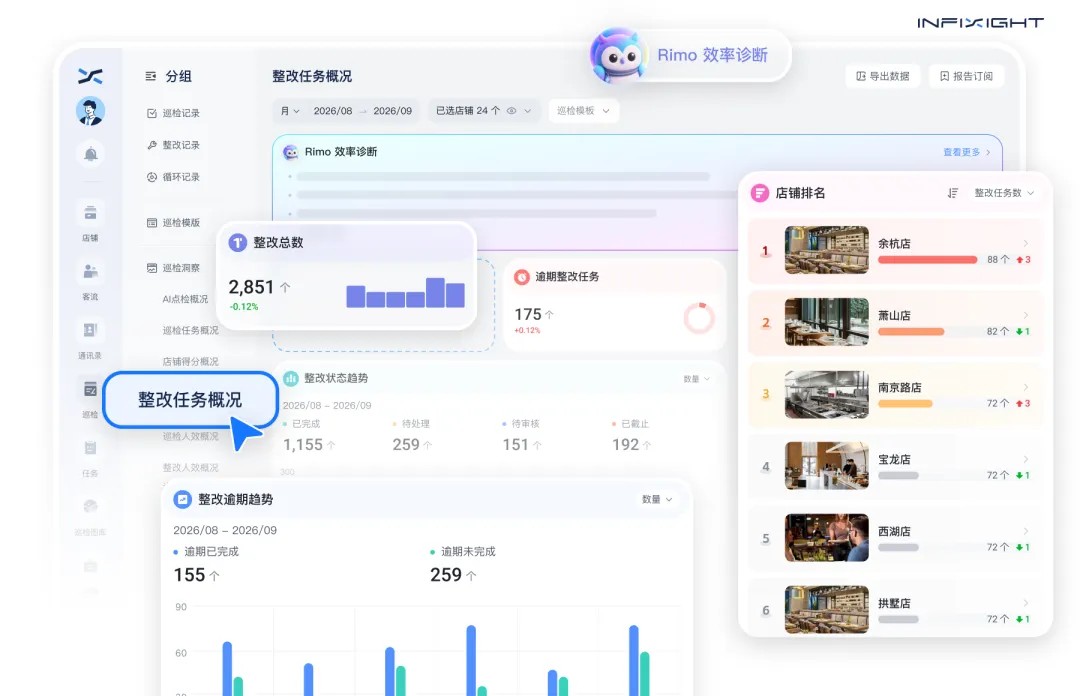Click the 西湖店 store name
Viewport: 1080px width, 696px height.
[x=894, y=531]
